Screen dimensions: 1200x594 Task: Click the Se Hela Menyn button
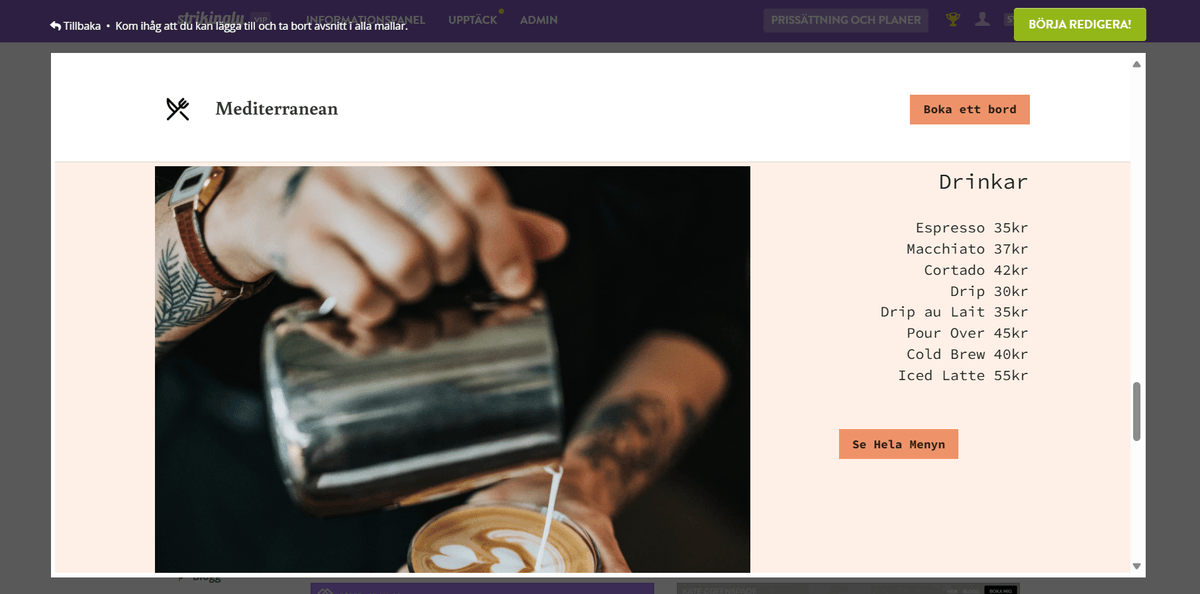coord(898,444)
